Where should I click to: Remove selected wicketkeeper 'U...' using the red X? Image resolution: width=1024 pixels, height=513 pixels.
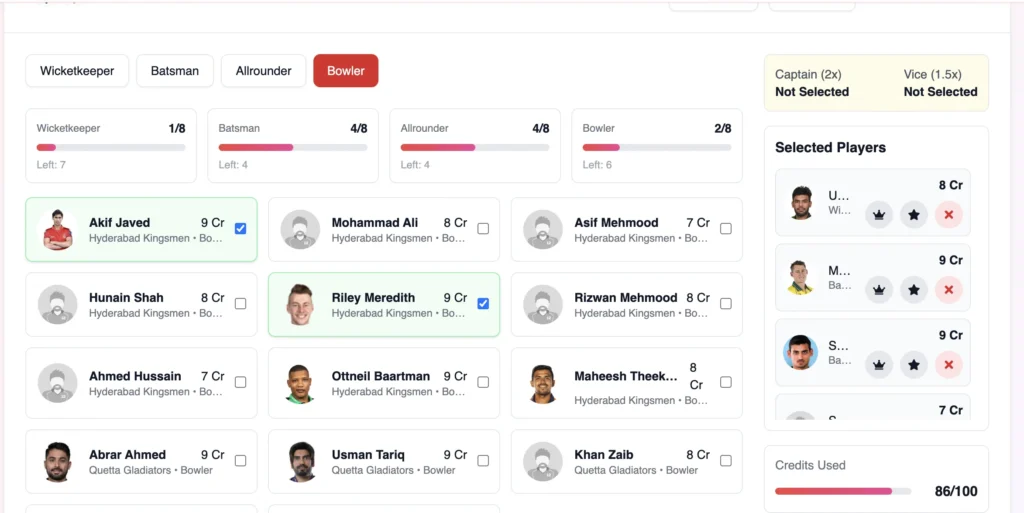(949, 215)
